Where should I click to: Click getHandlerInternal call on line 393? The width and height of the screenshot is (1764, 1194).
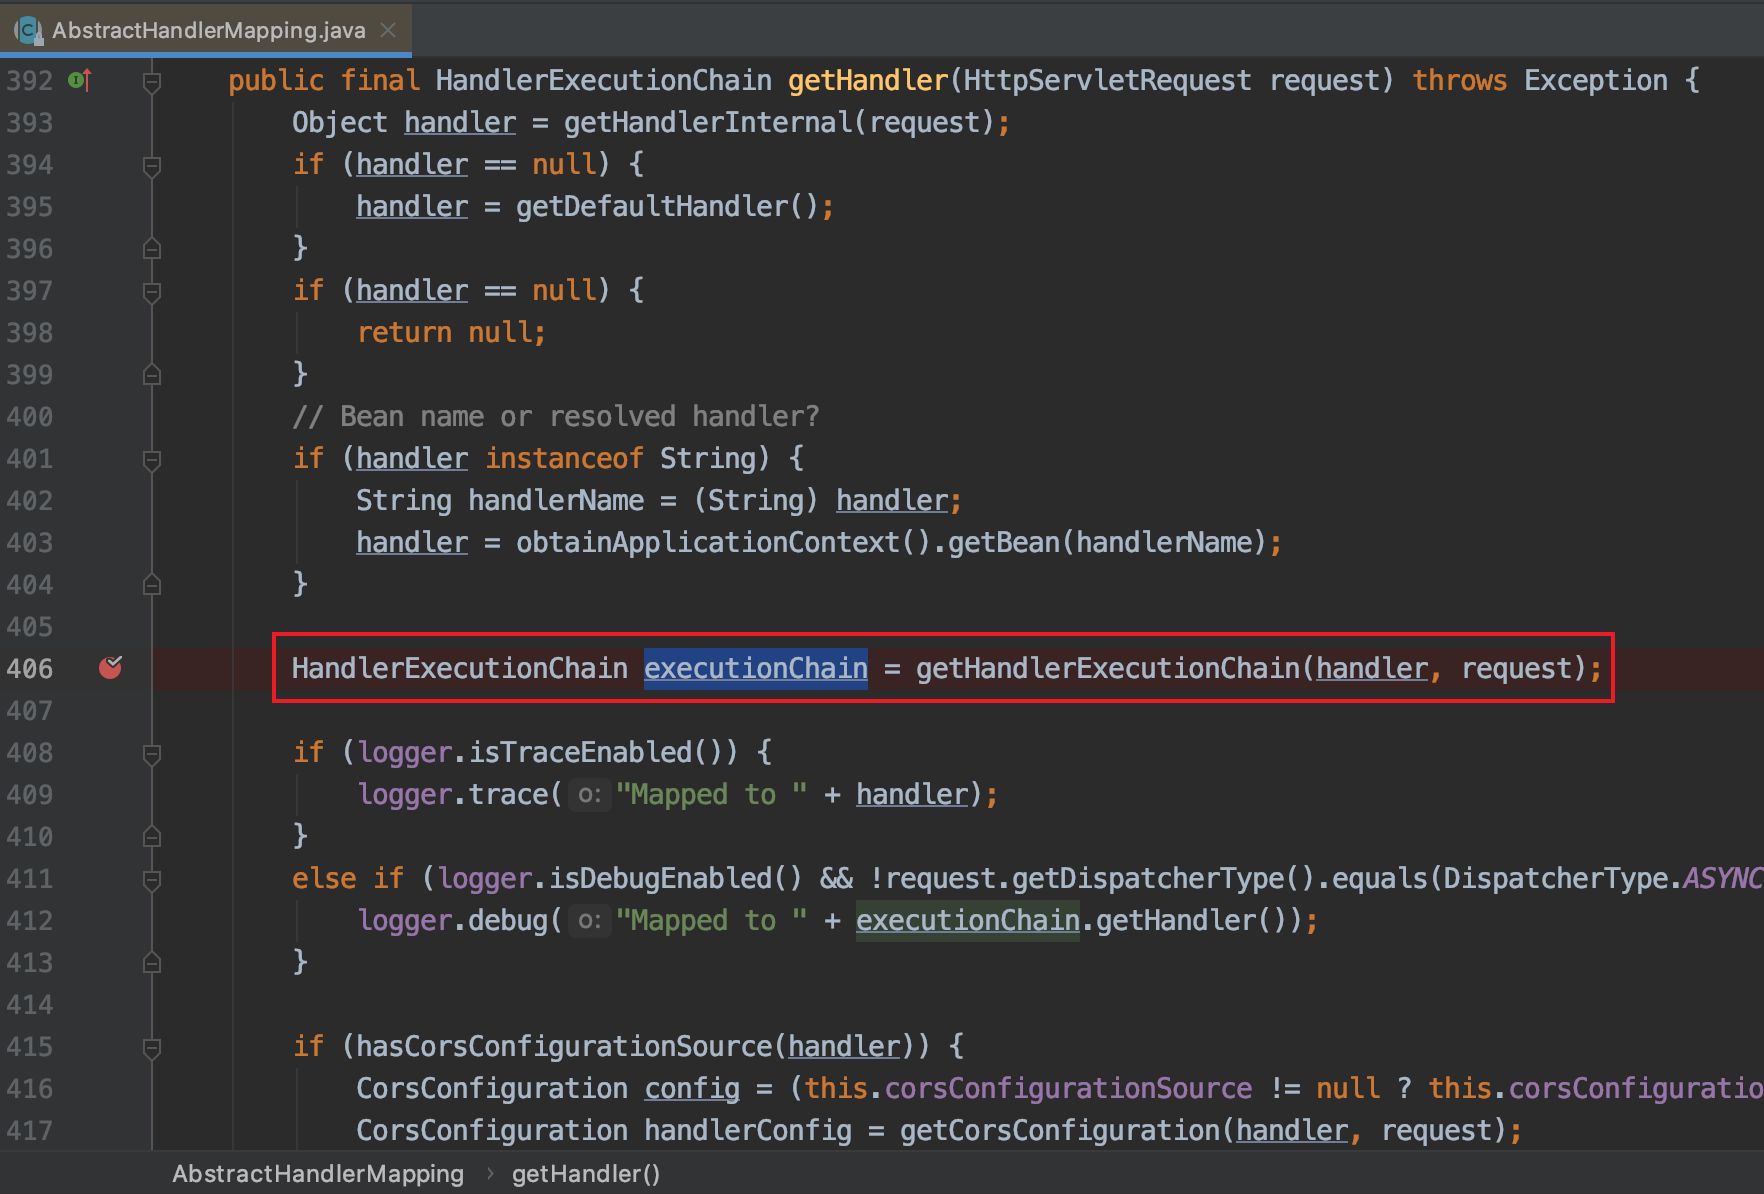(708, 122)
